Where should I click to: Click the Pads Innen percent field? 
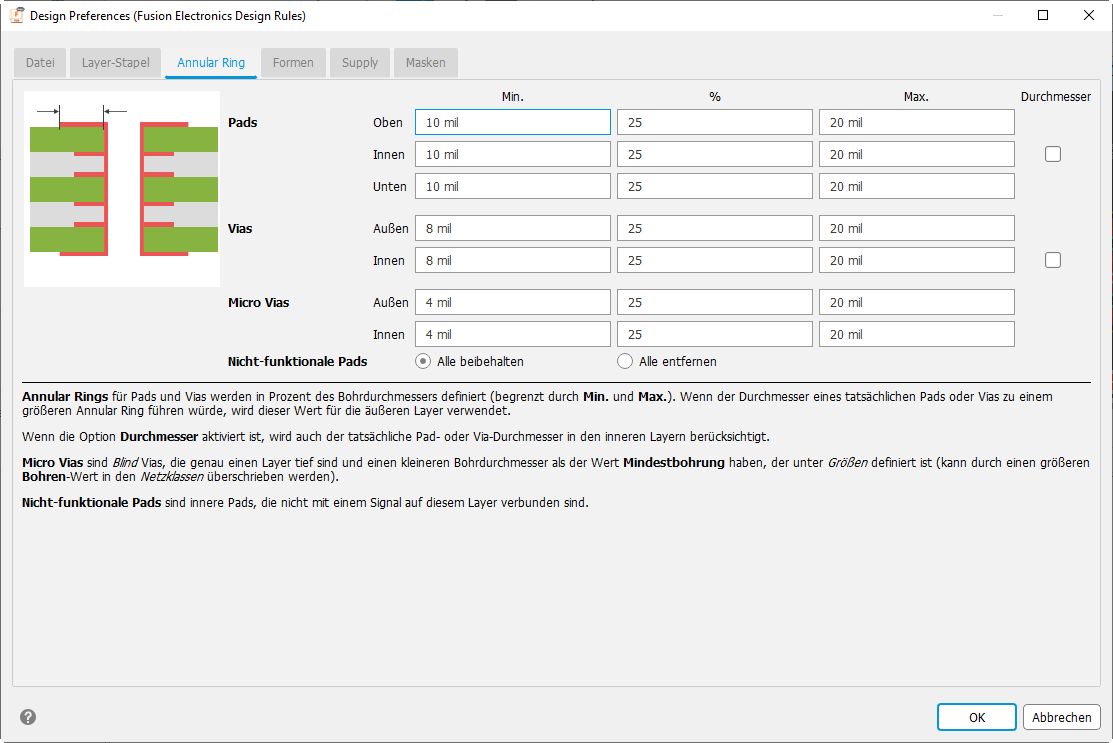pyautogui.click(x=715, y=154)
